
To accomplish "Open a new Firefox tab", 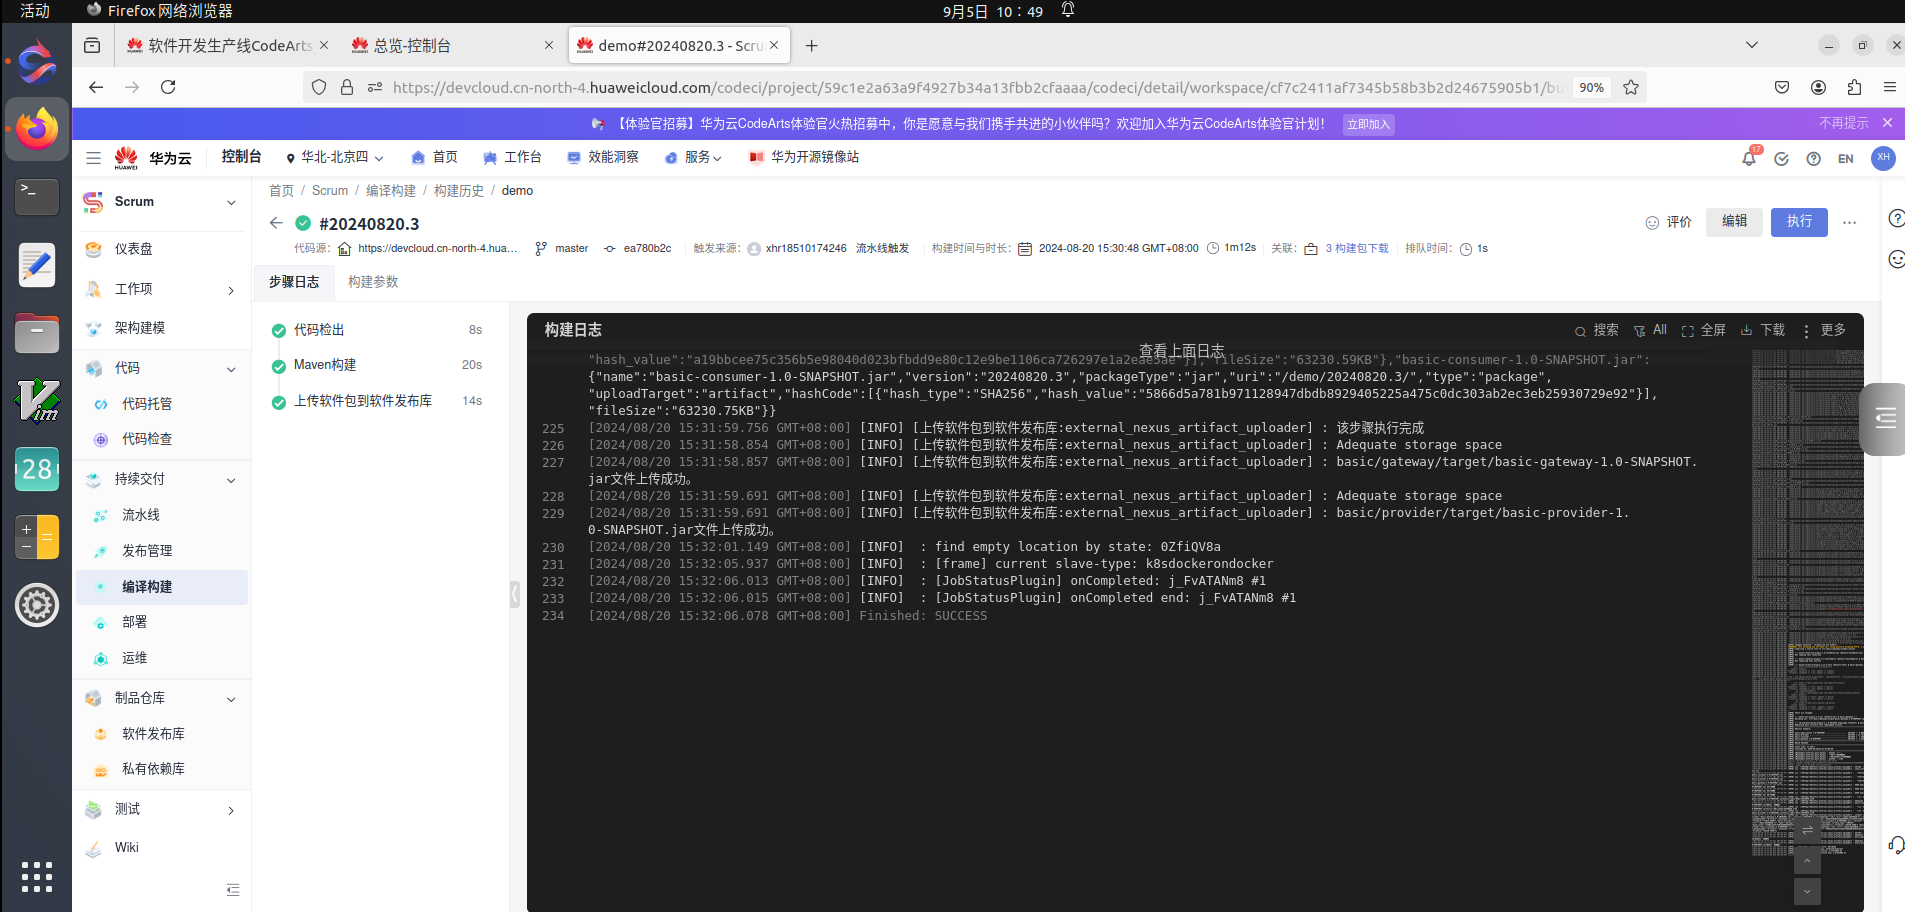I will pyautogui.click(x=811, y=46).
